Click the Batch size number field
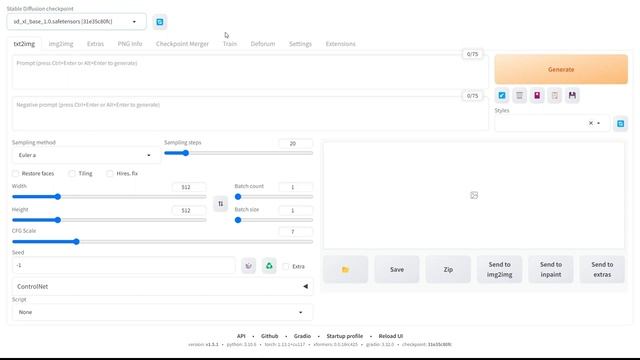This screenshot has width=640, height=360. (x=296, y=211)
